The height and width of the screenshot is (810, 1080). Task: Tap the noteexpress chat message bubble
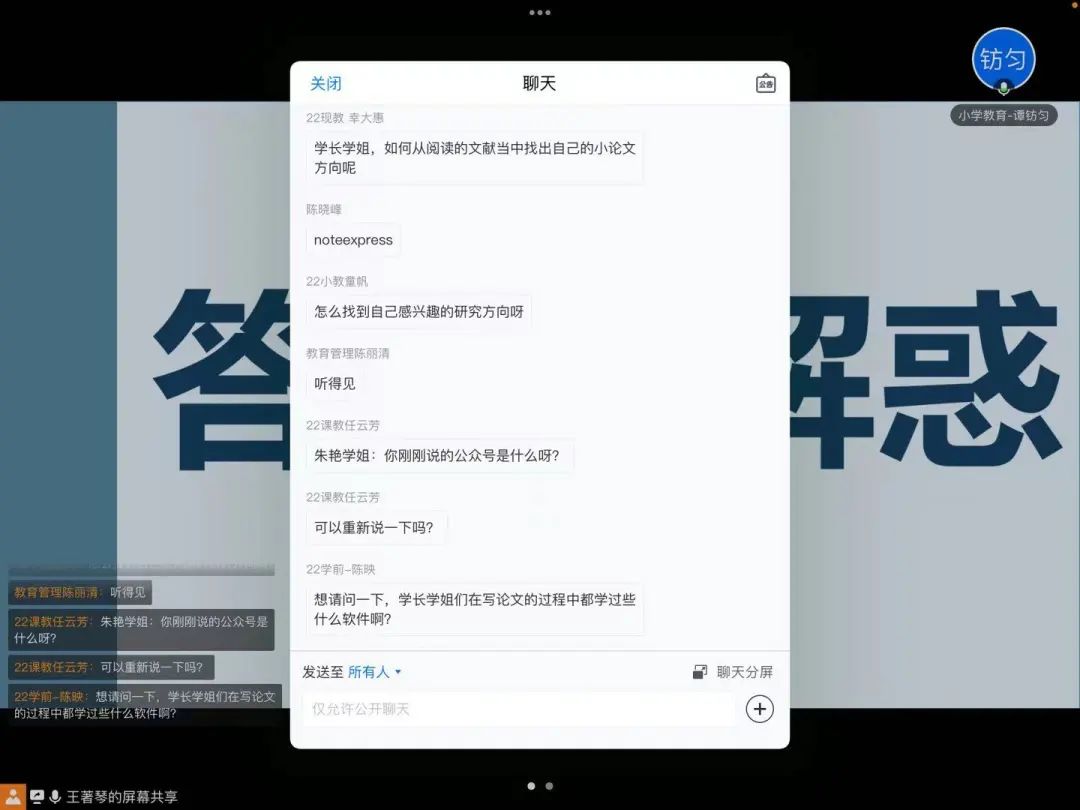click(x=353, y=240)
